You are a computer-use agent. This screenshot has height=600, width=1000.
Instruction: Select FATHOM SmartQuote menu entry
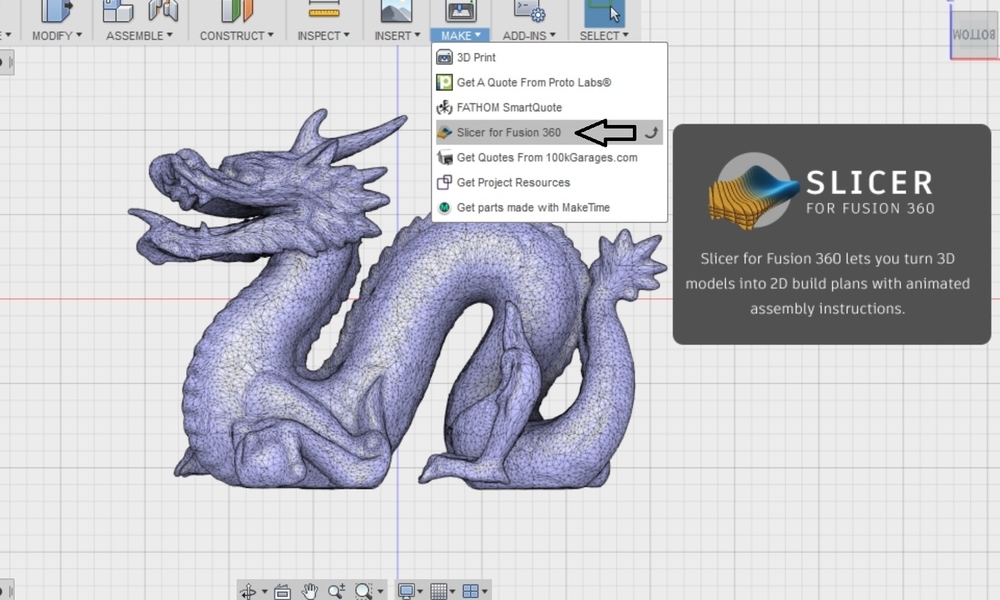(x=549, y=107)
